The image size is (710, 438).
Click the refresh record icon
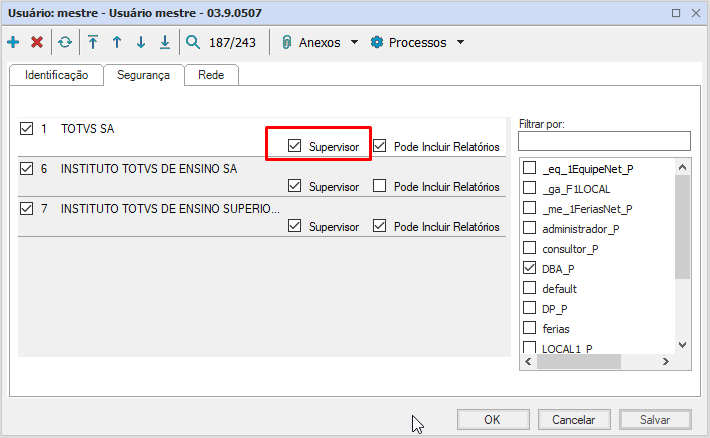(x=65, y=42)
